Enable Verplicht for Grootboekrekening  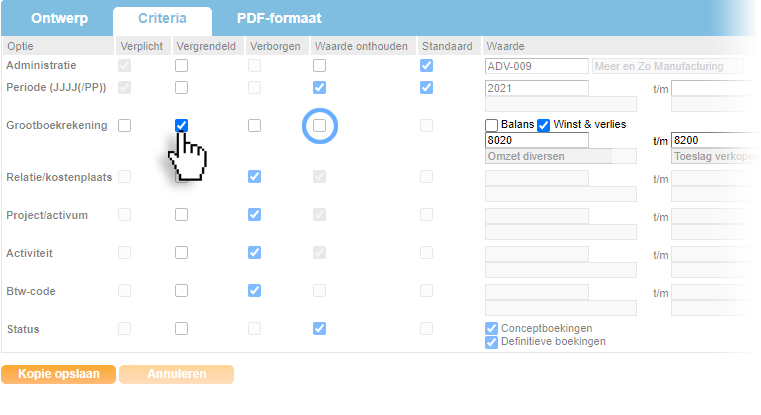click(125, 125)
